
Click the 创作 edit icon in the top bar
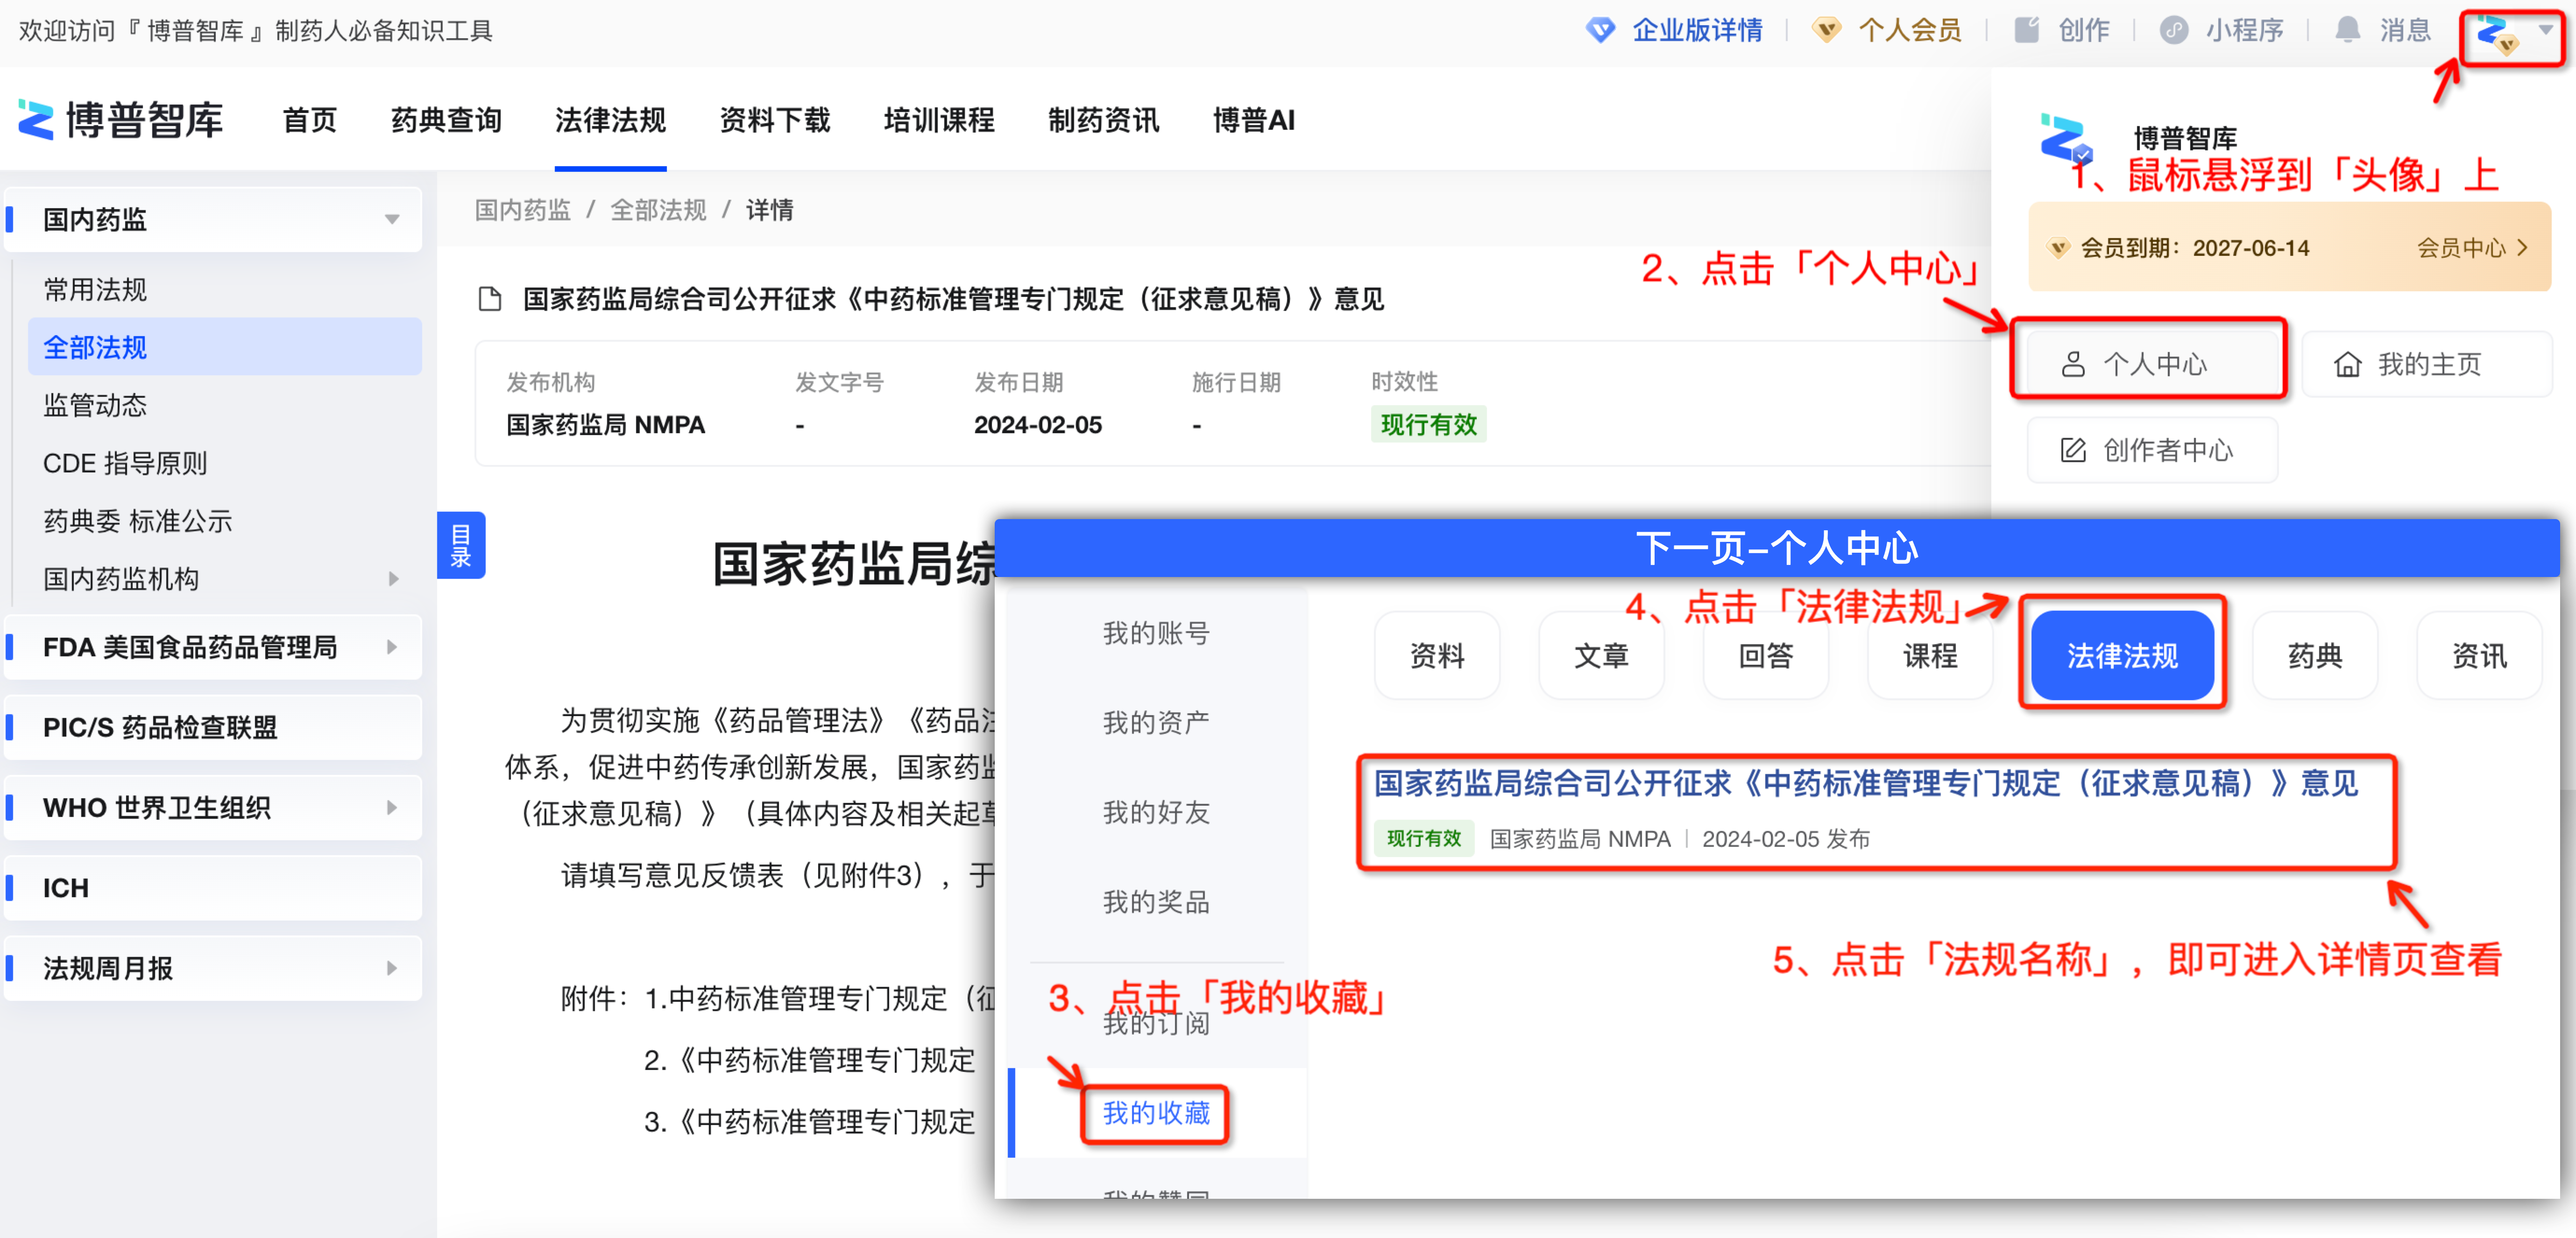2026,31
